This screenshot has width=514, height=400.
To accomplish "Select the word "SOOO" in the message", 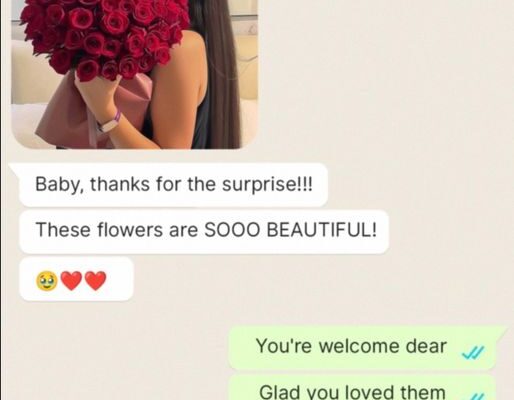I will click(232, 230).
